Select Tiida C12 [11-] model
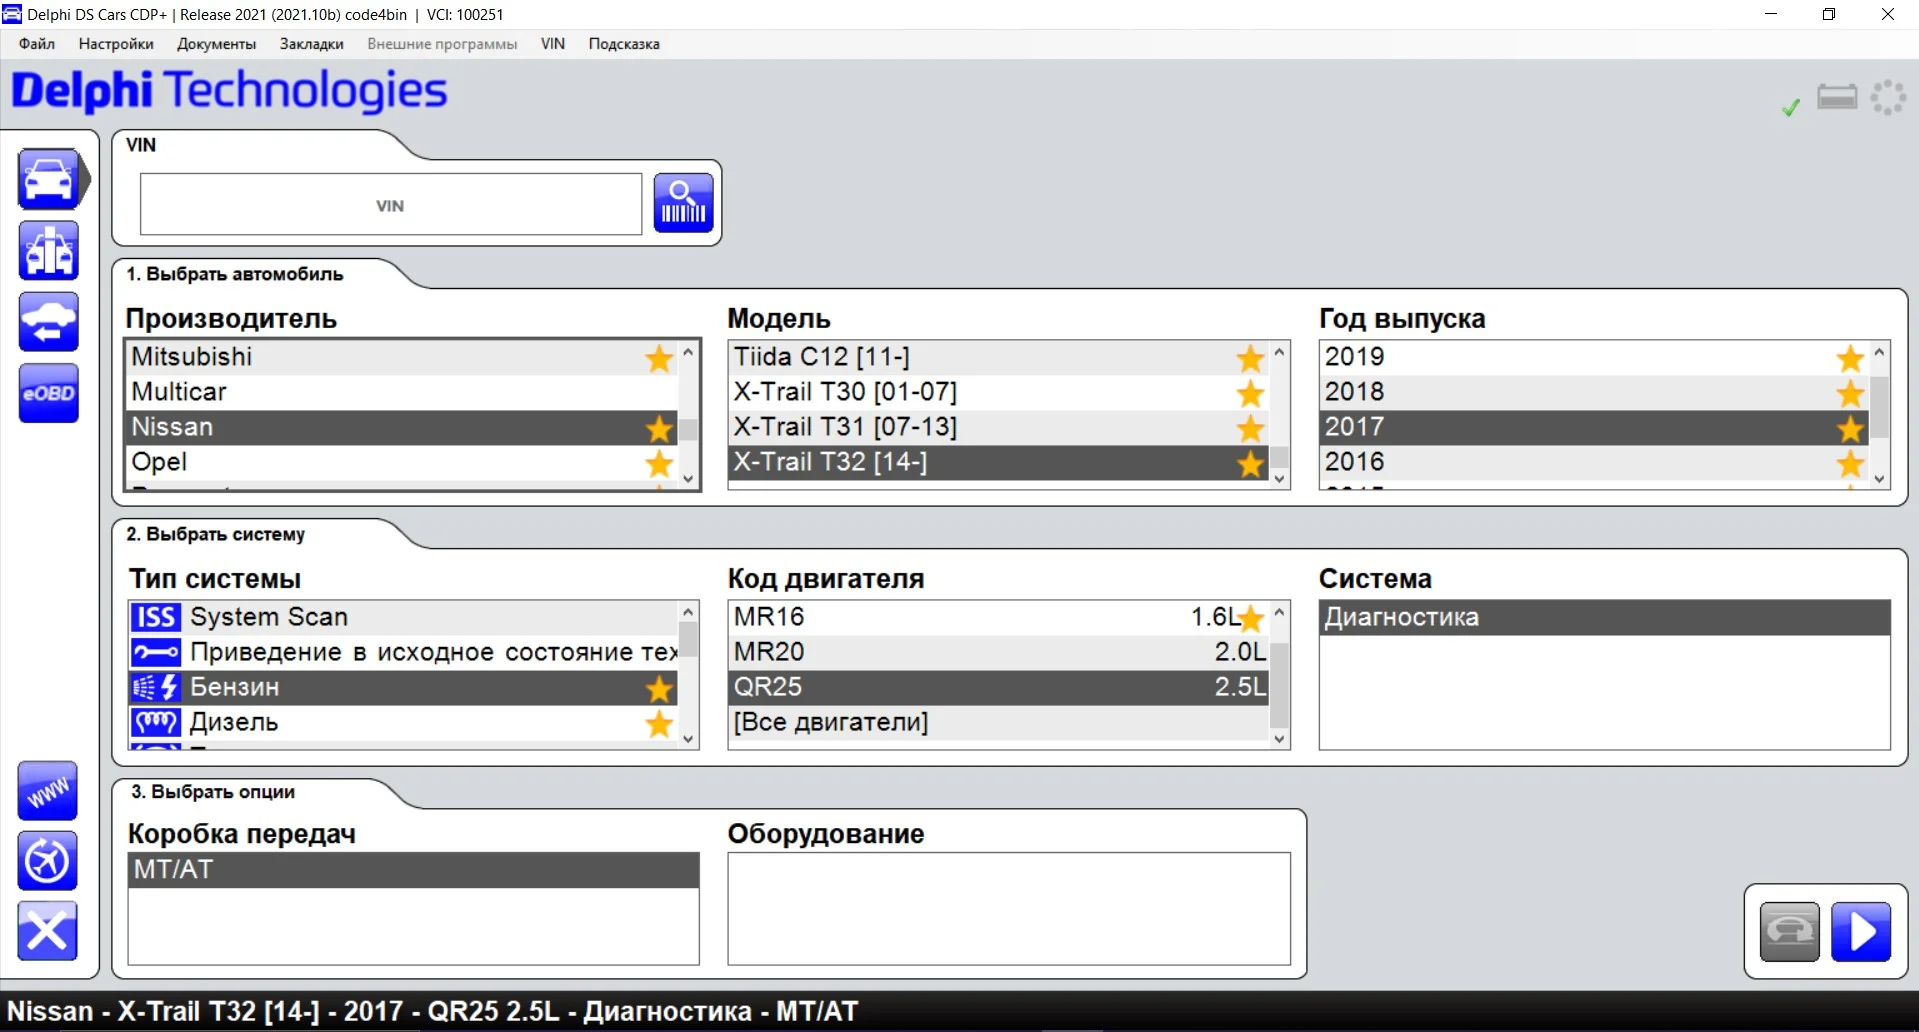 (x=999, y=357)
